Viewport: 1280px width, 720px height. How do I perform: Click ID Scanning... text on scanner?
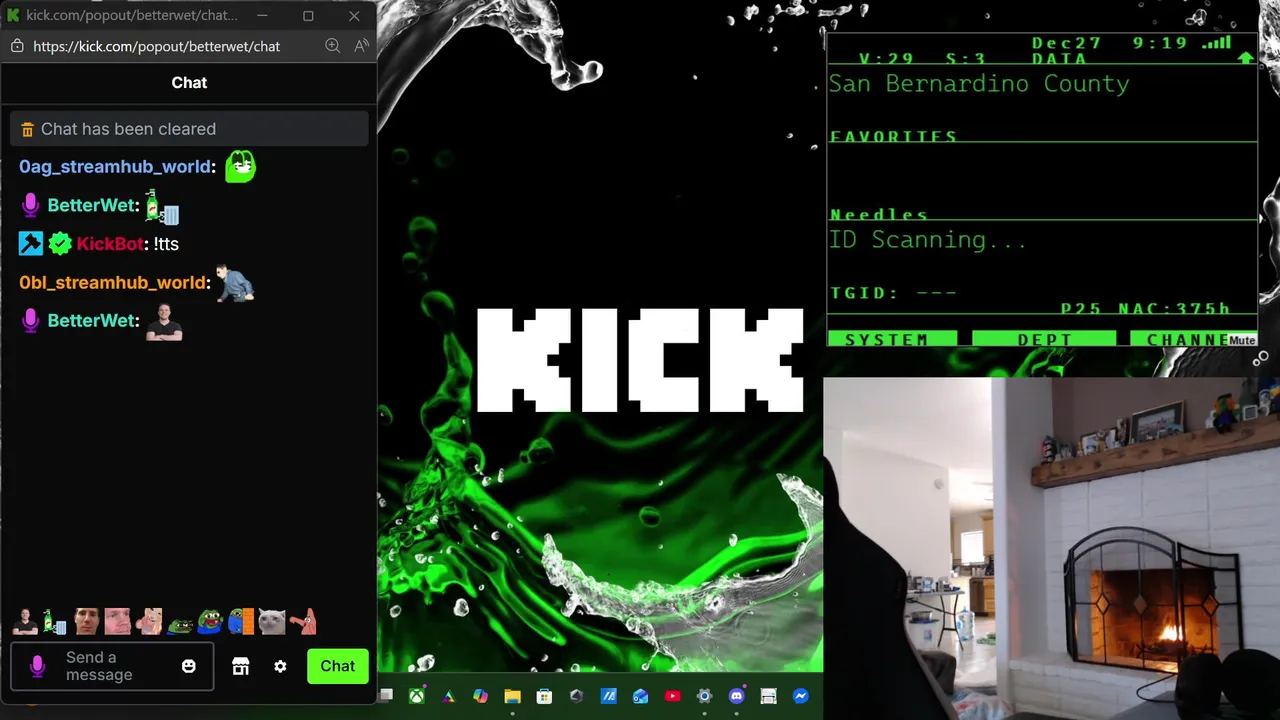click(927, 240)
